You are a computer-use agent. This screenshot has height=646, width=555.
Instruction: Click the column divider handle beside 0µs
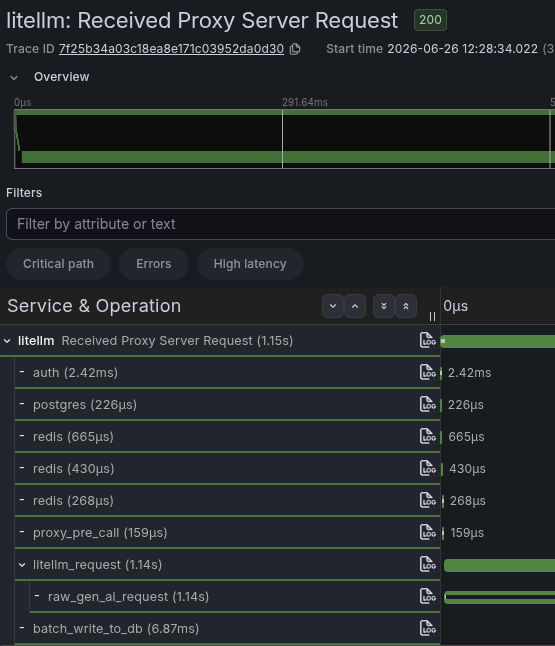(432, 316)
